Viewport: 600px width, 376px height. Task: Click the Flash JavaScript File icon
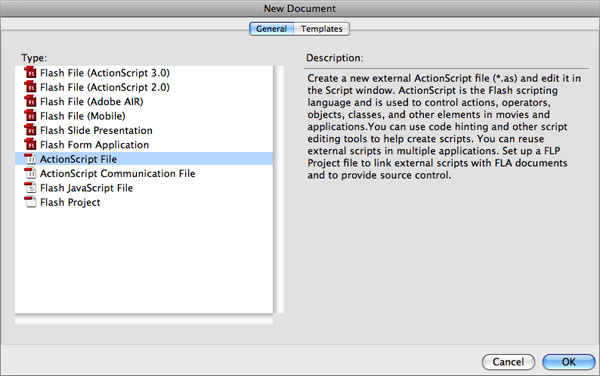tap(30, 187)
